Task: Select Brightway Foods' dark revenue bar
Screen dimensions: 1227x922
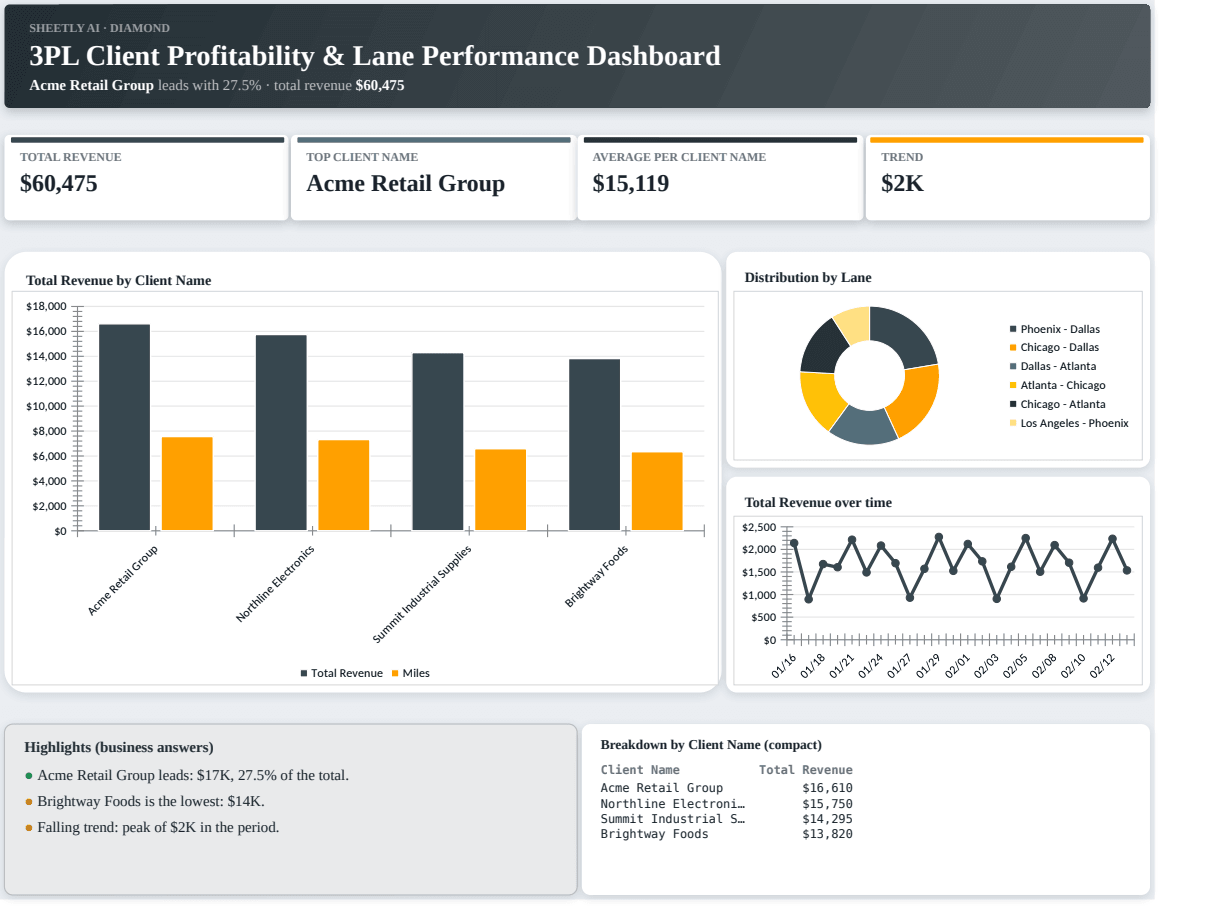Action: [x=594, y=444]
